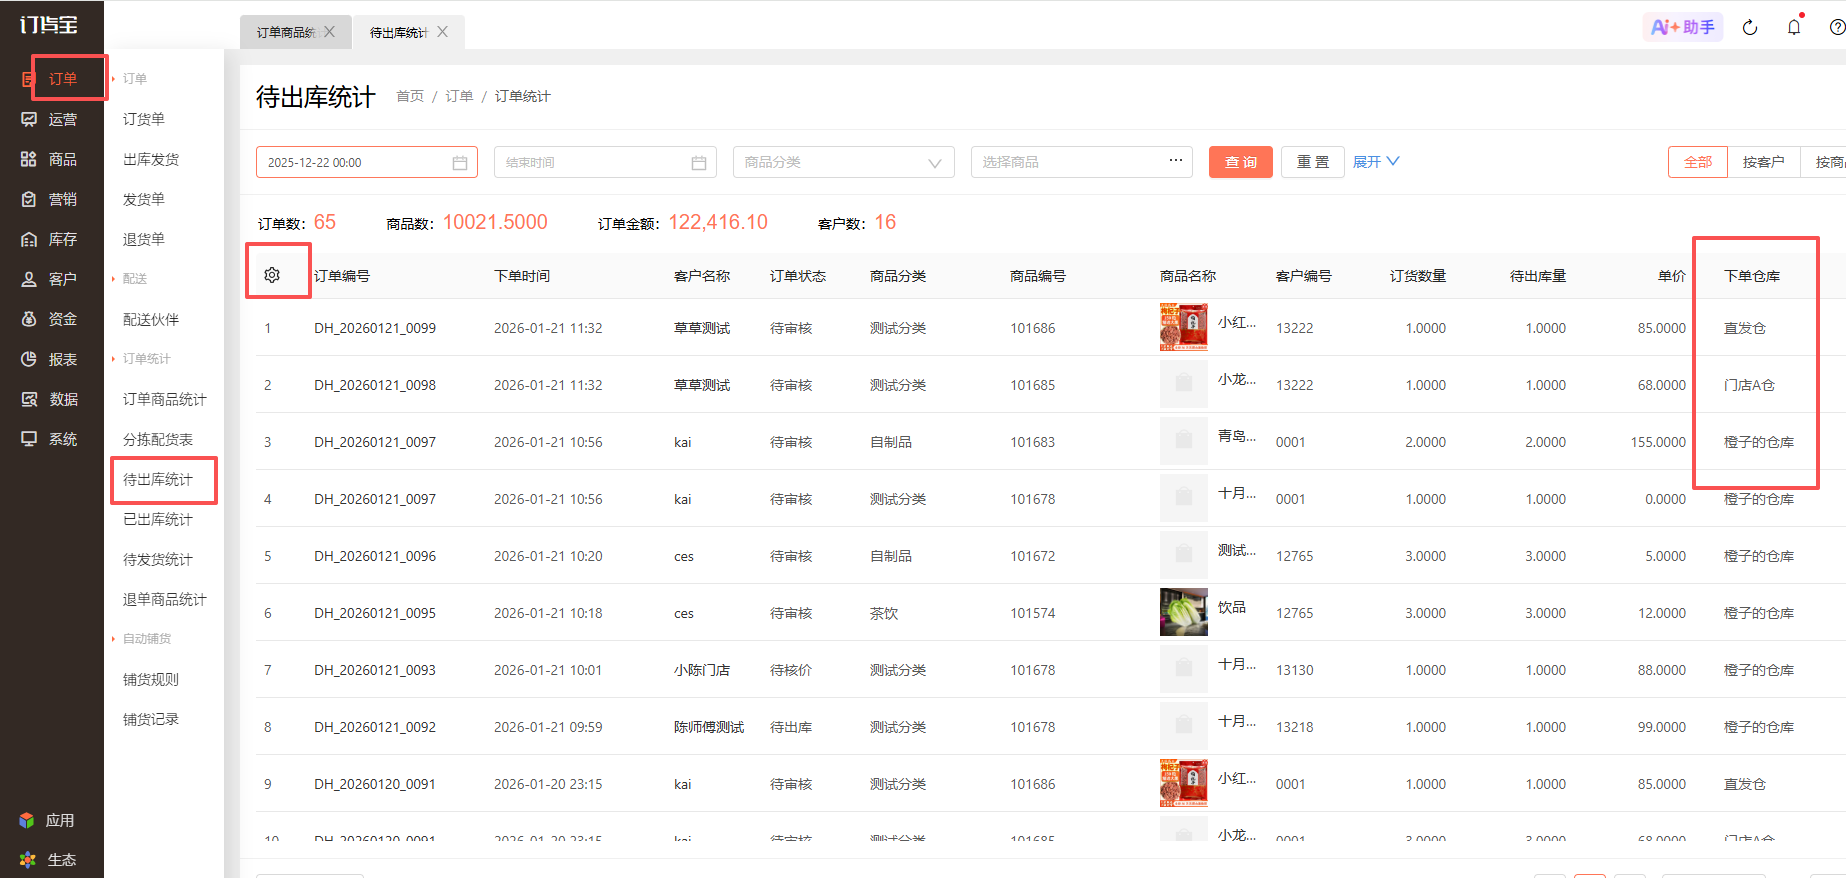This screenshot has height=878, width=1846.
Task: Open the notifications bell
Action: click(x=1794, y=27)
